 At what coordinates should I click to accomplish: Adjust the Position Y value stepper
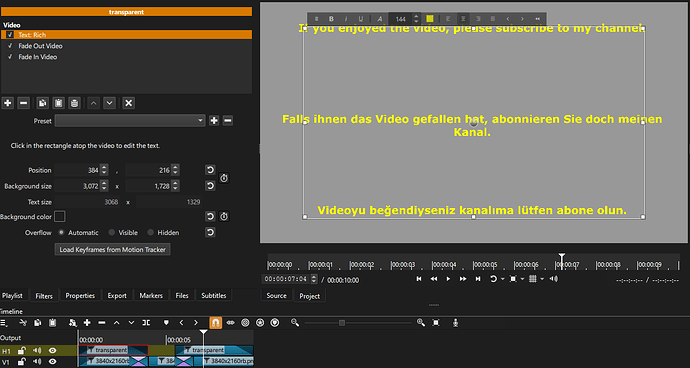(175, 170)
